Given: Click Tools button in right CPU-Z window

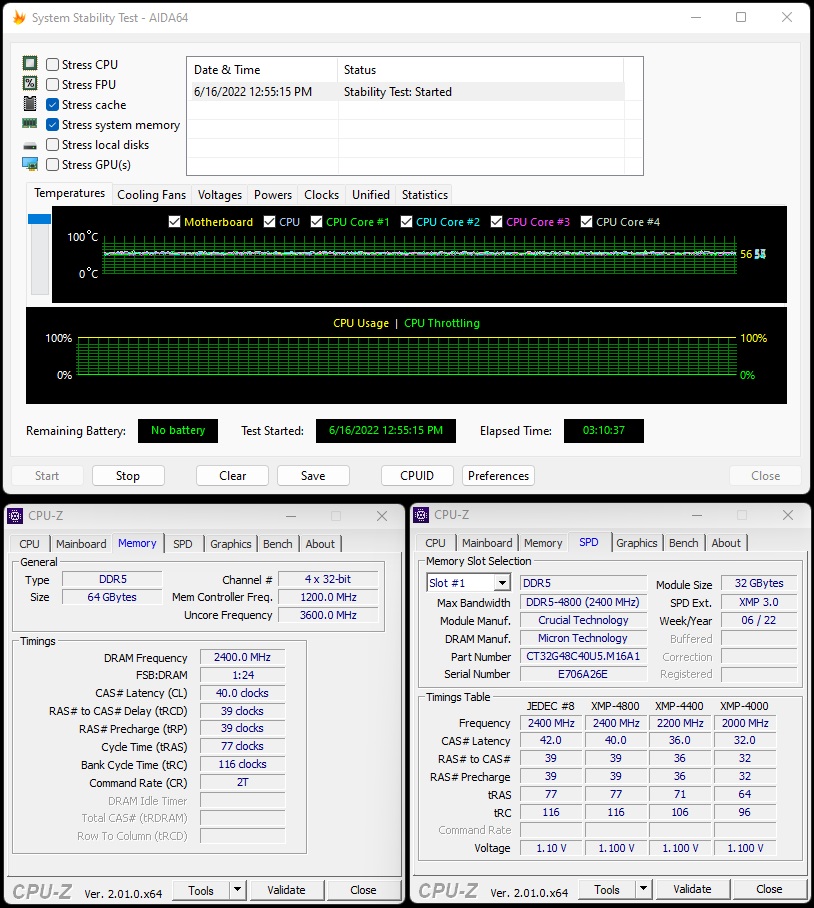Looking at the screenshot, I should point(607,889).
